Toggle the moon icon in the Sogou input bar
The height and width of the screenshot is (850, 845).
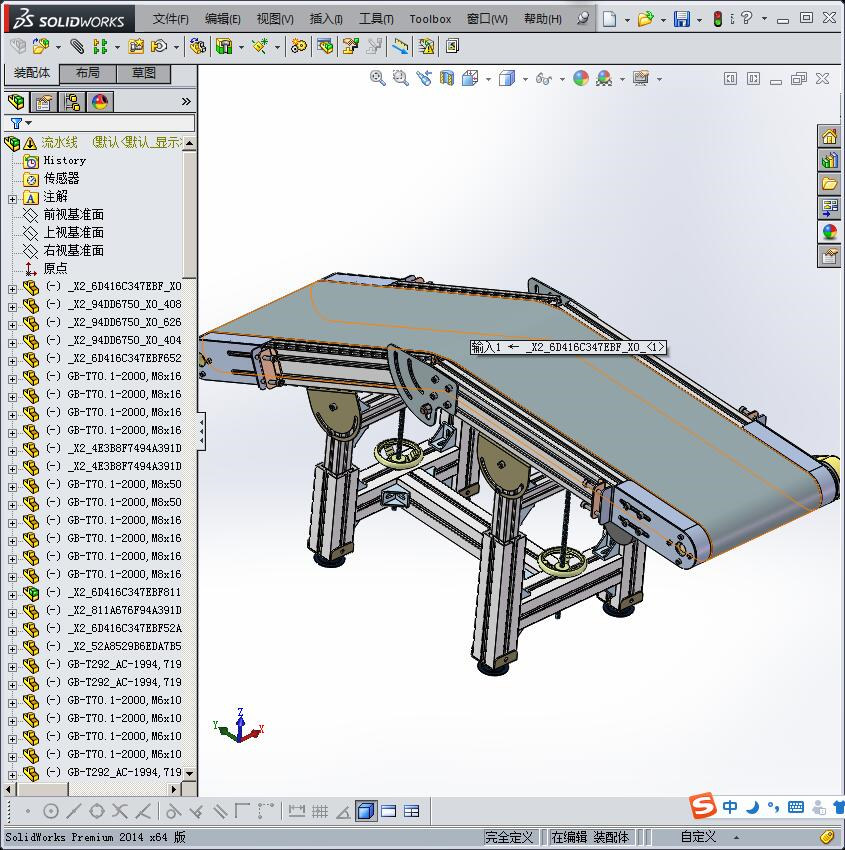752,807
